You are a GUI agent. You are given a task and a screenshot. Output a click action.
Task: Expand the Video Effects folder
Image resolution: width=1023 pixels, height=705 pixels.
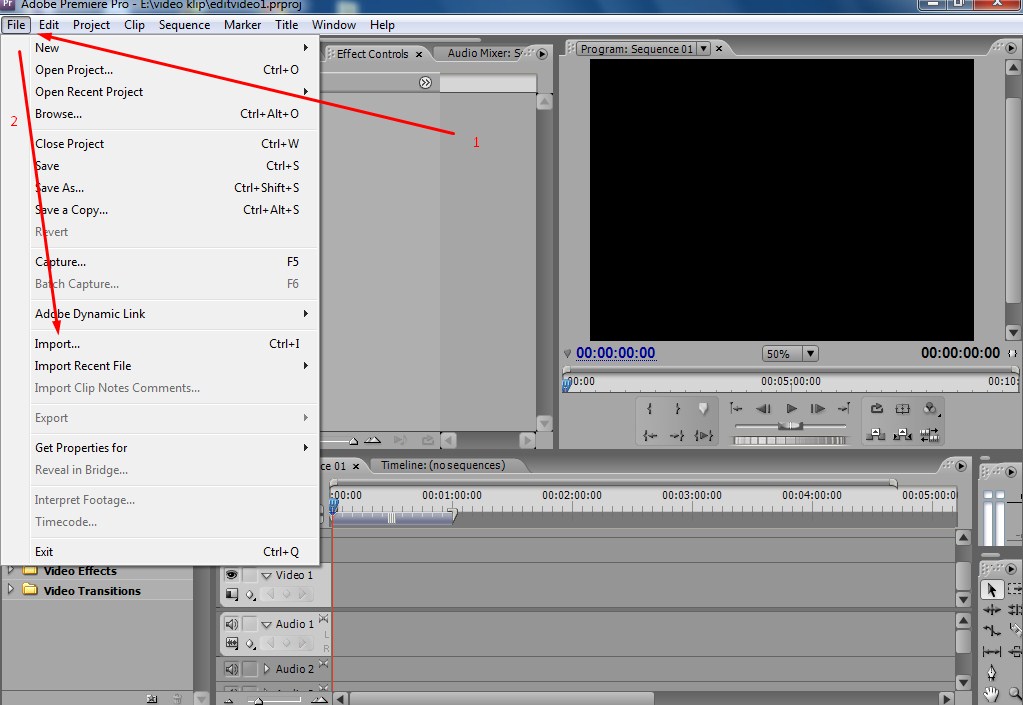(10, 570)
